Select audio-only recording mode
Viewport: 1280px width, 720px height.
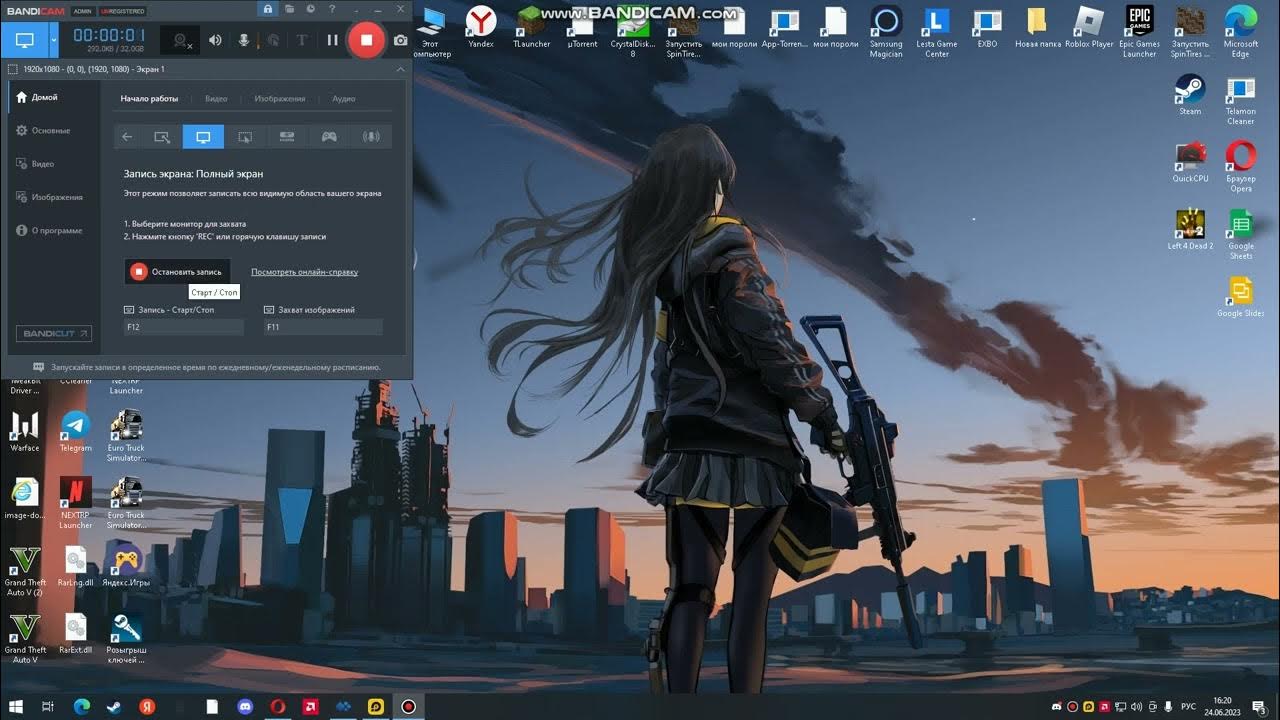[371, 137]
